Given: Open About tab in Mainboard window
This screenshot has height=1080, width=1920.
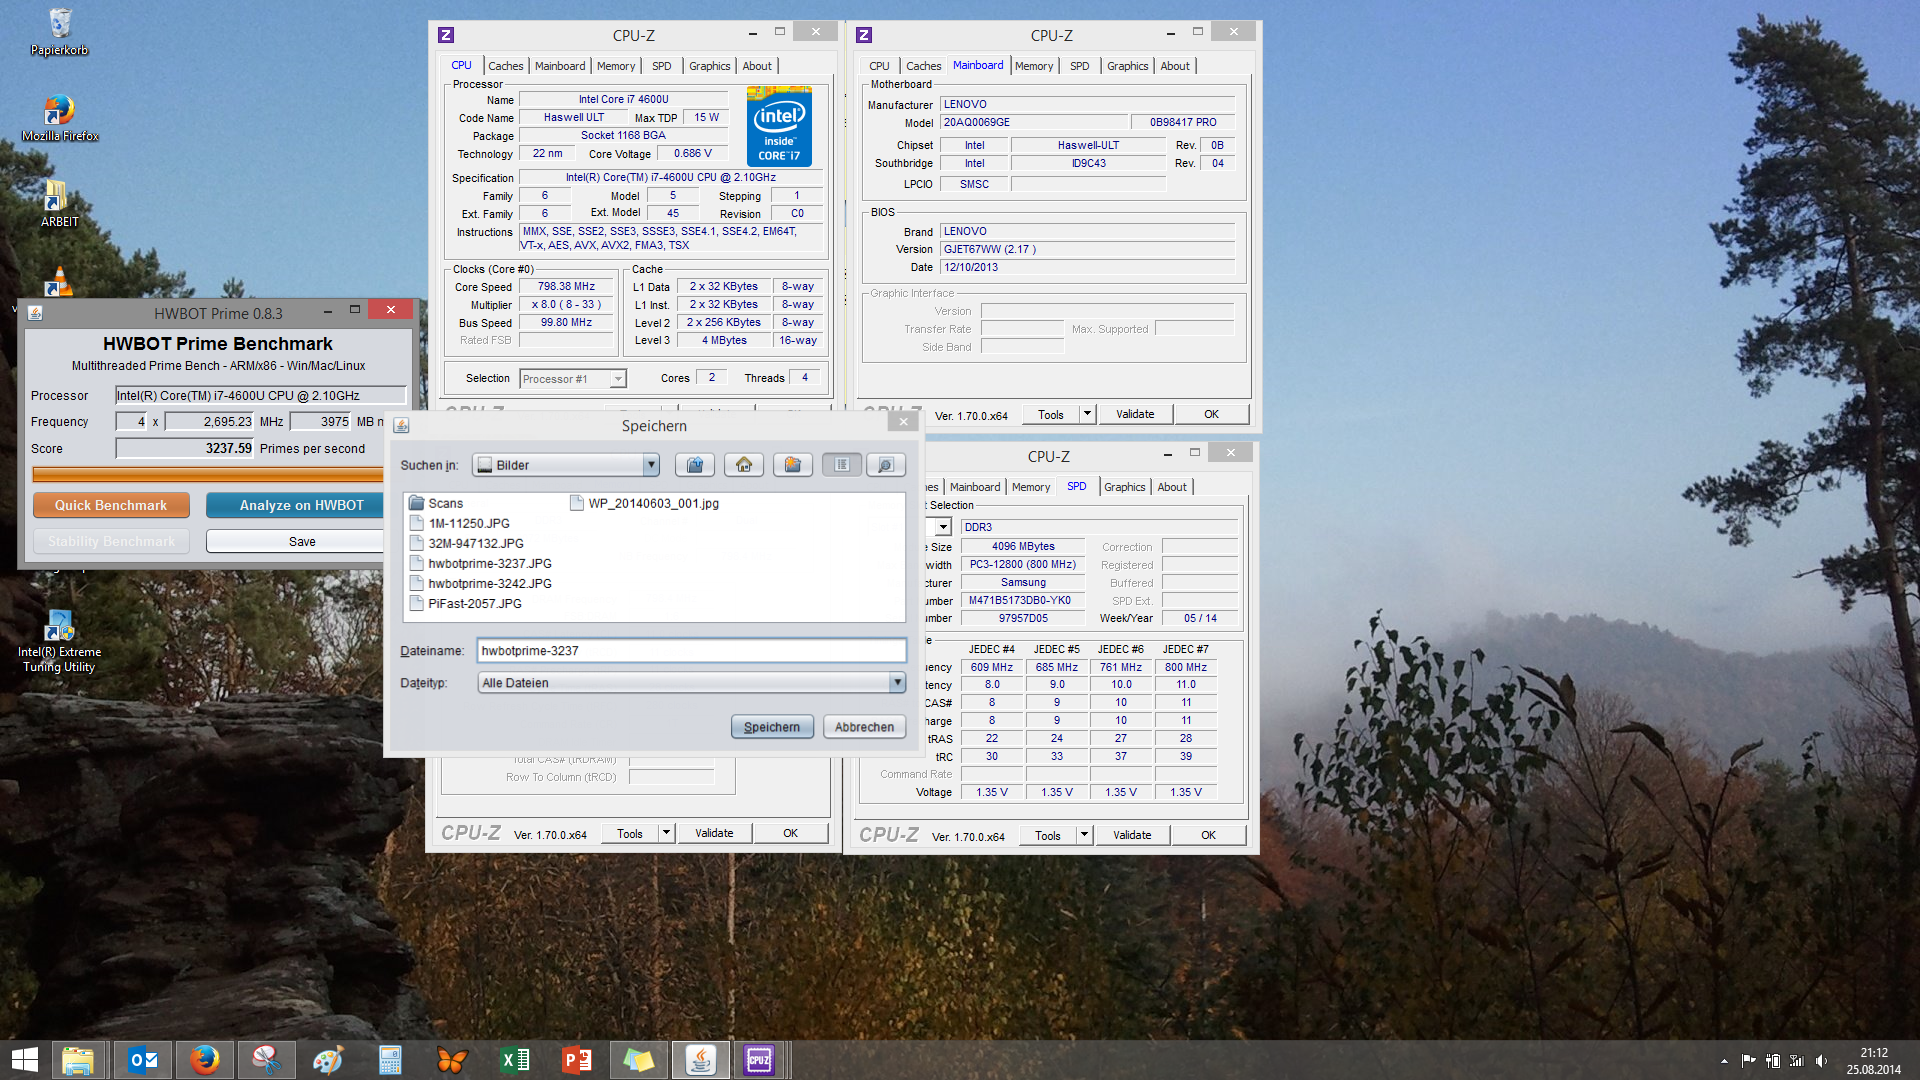Looking at the screenshot, I should click(1175, 66).
